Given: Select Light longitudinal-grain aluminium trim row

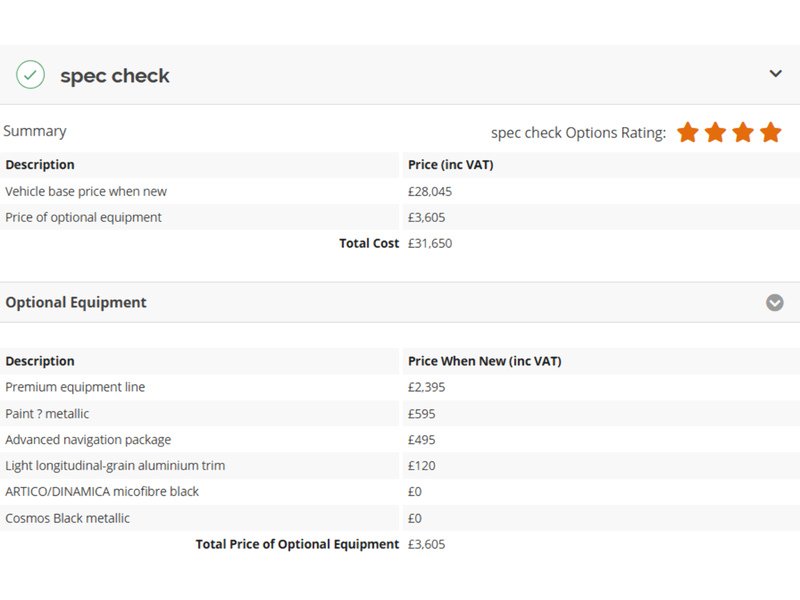Looking at the screenshot, I should pyautogui.click(x=115, y=465).
